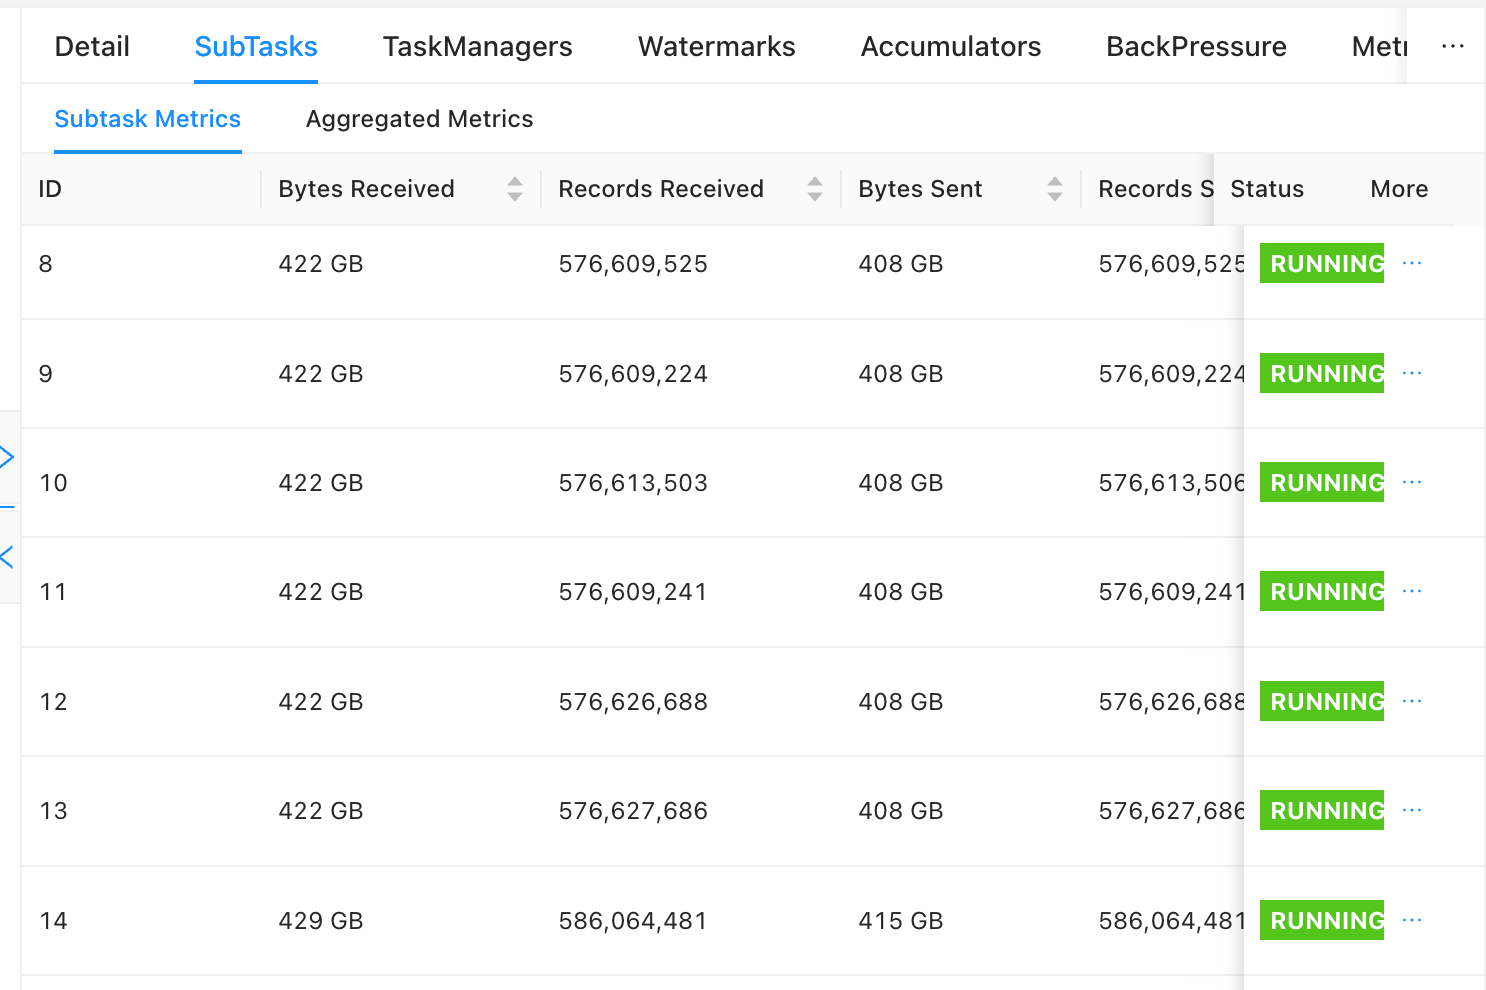Viewport: 1486px width, 990px height.
Task: Open the more actions menu for subtask 8
Action: [x=1412, y=263]
